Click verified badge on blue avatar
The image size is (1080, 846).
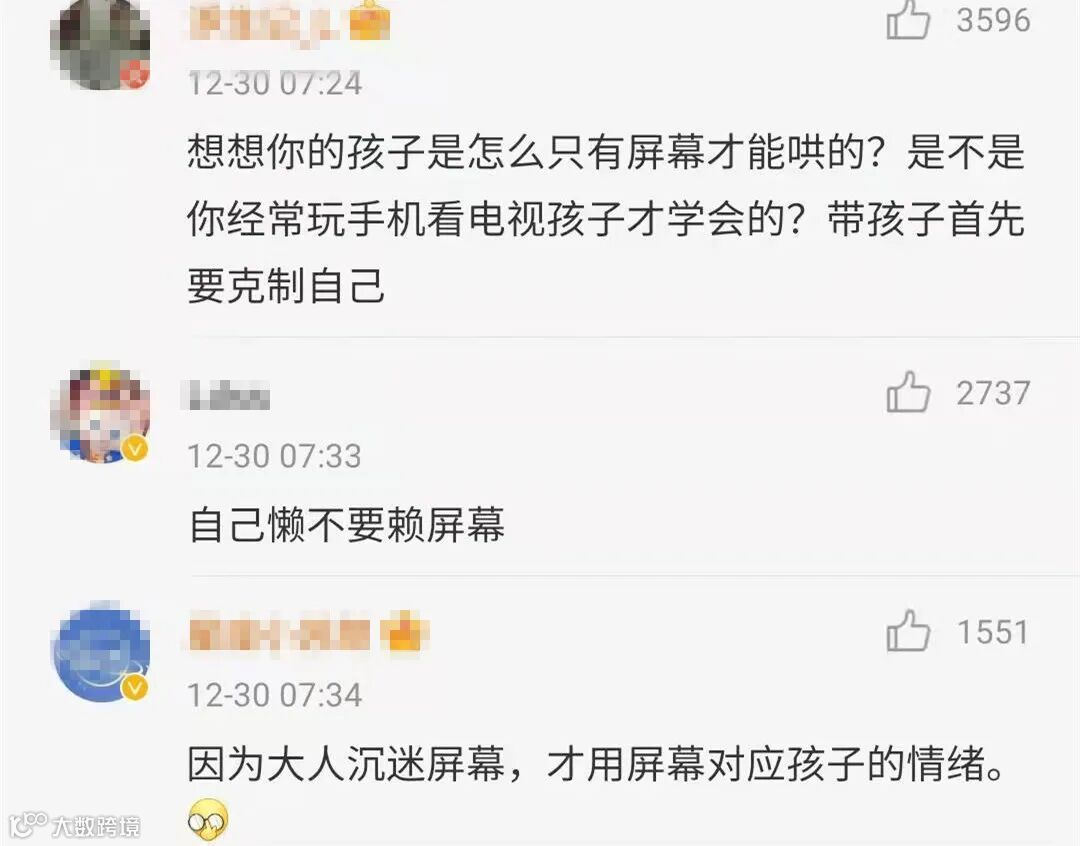click(135, 688)
